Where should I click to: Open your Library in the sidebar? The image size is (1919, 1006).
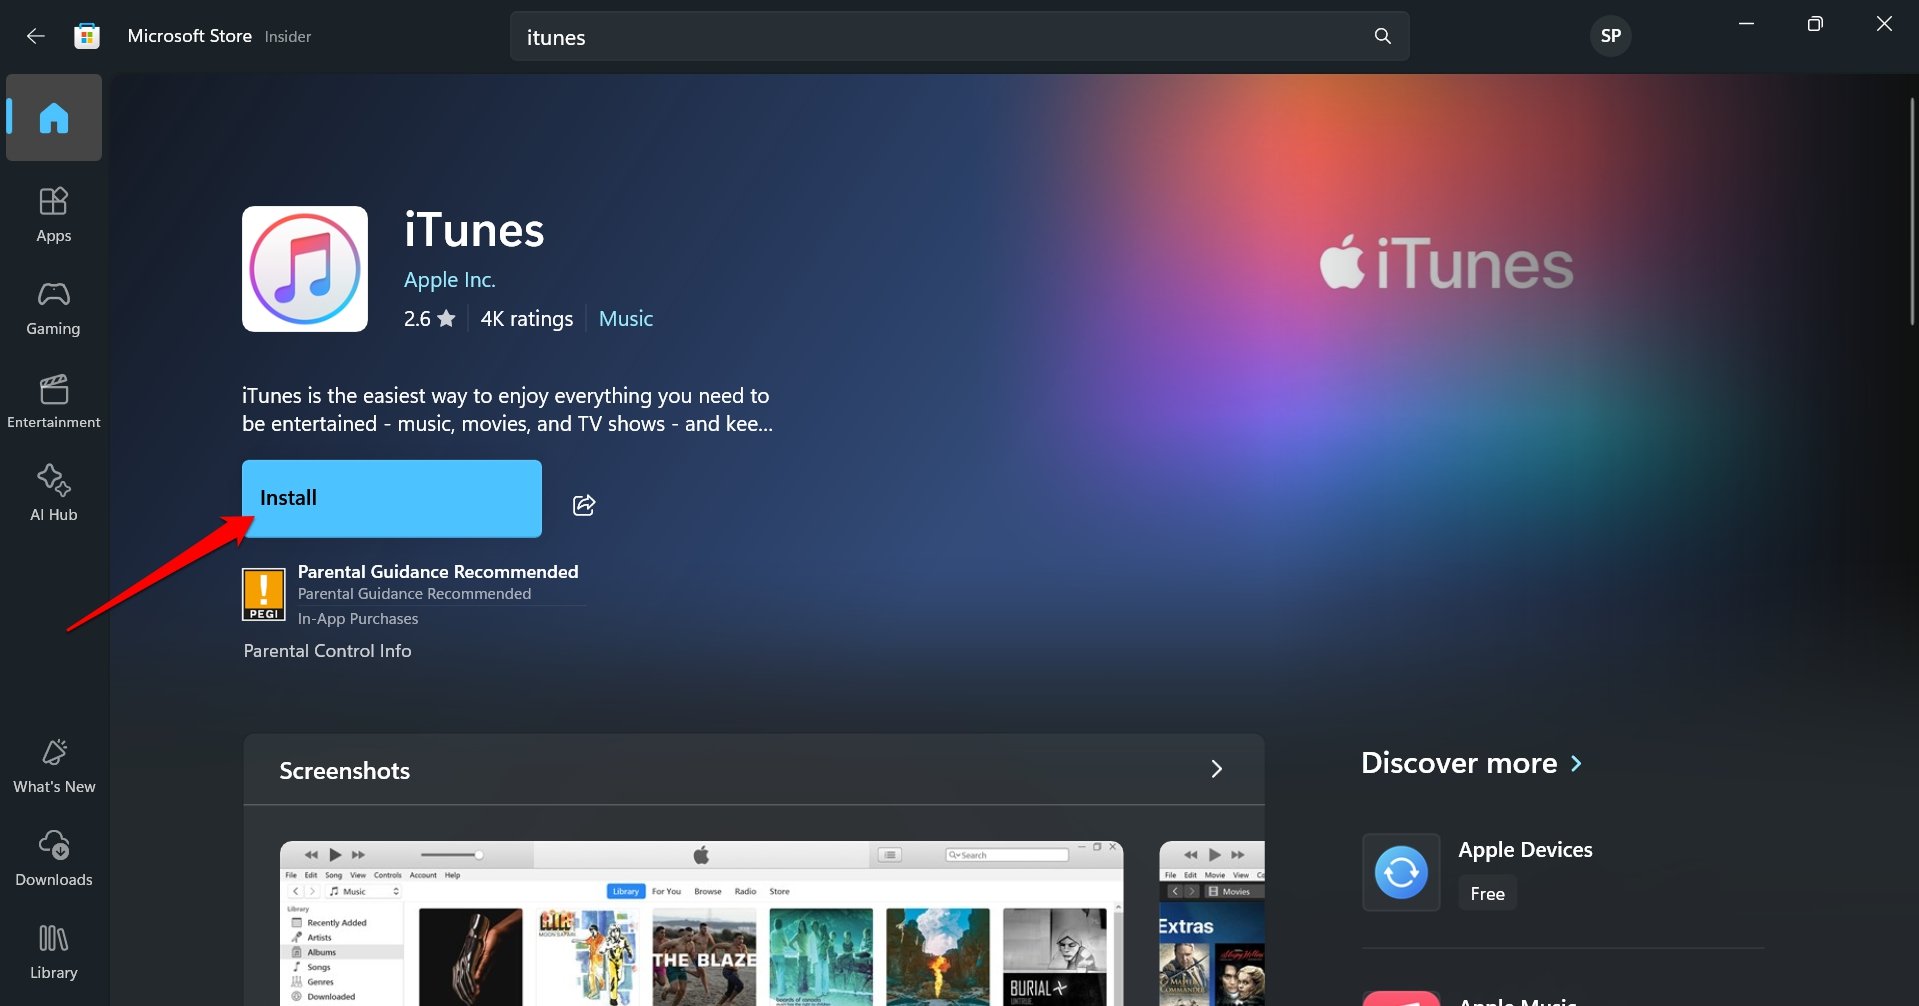53,948
